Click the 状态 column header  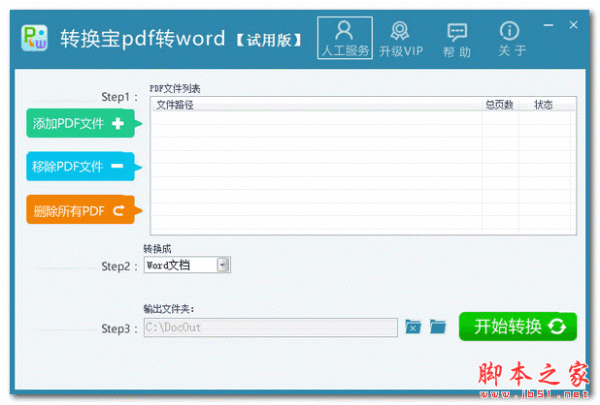click(x=544, y=105)
